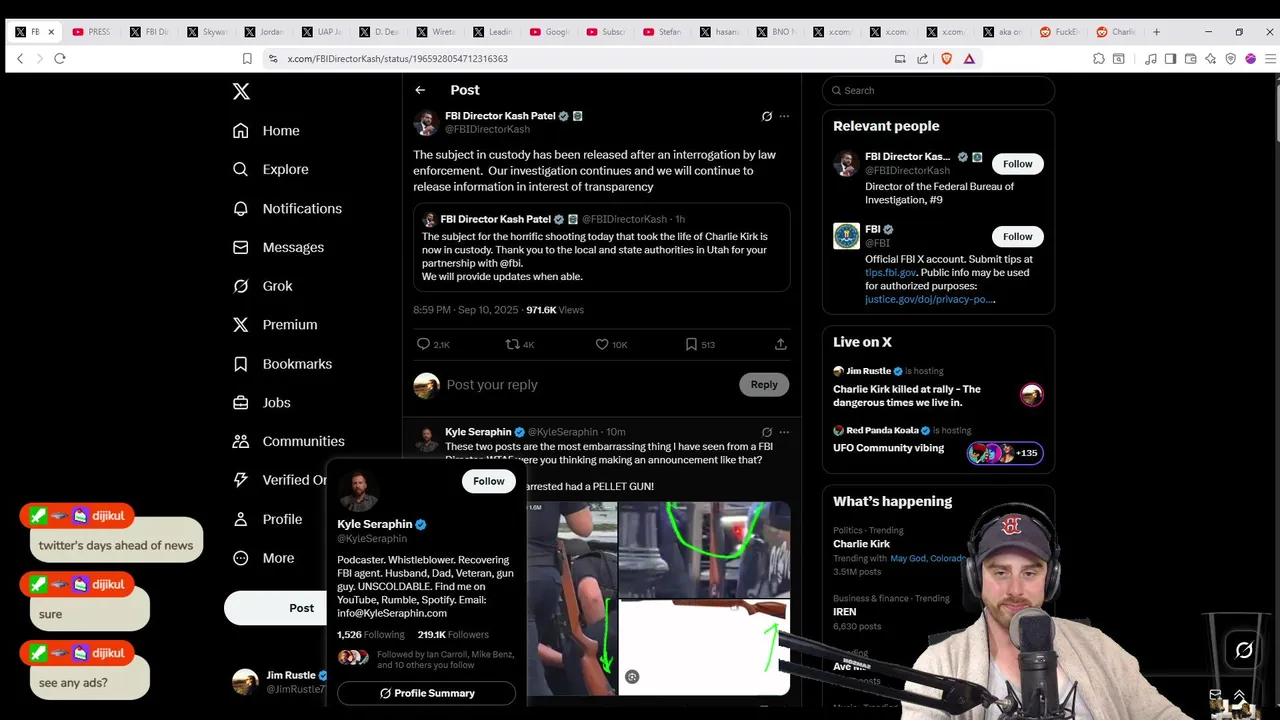Open Jobs in sidebar
1280x720 pixels.
click(261, 403)
